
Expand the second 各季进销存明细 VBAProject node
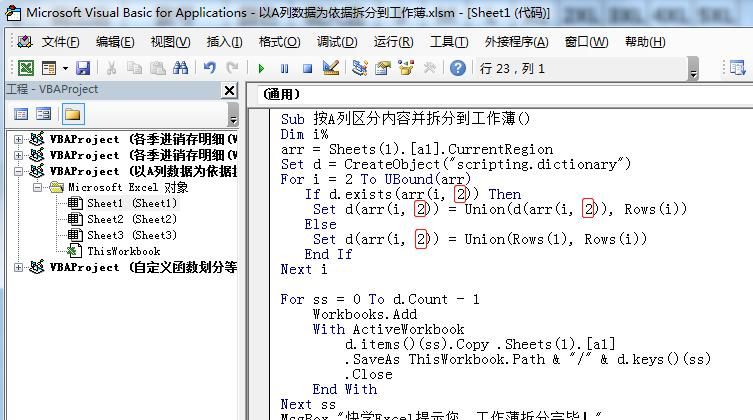pos(18,155)
